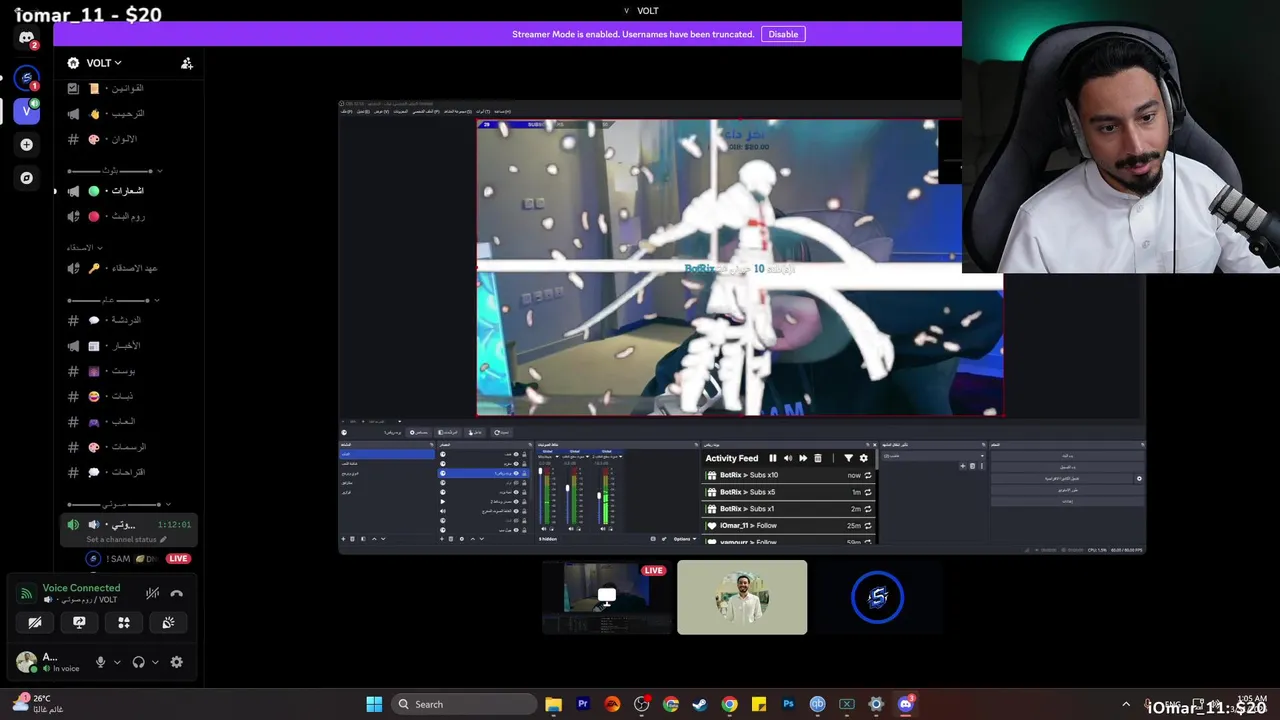Screen dimensions: 1280x720
Task: Join the روم البث voice channel
Action: [128, 216]
